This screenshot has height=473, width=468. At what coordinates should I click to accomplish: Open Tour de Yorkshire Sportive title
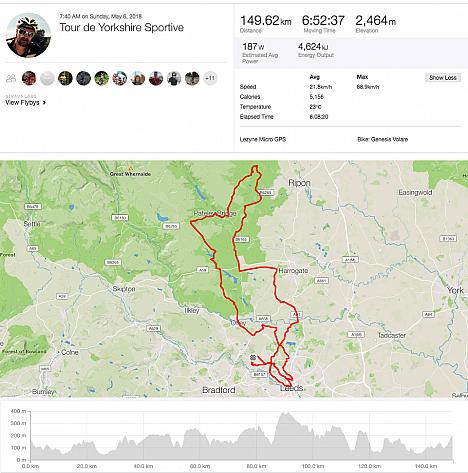(122, 27)
